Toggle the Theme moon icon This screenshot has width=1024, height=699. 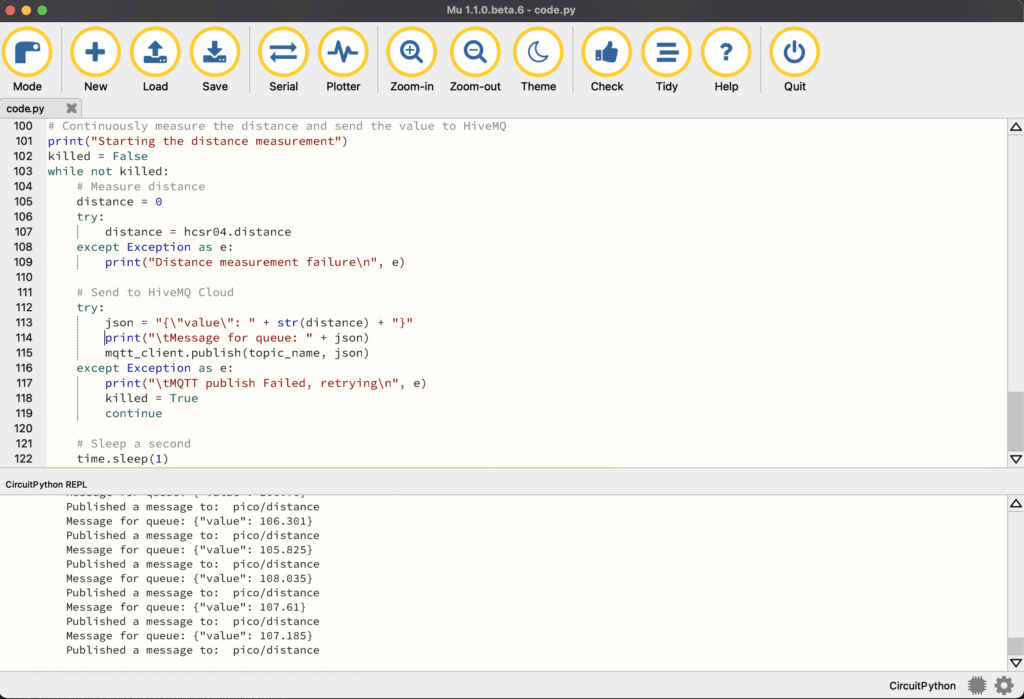pos(538,59)
